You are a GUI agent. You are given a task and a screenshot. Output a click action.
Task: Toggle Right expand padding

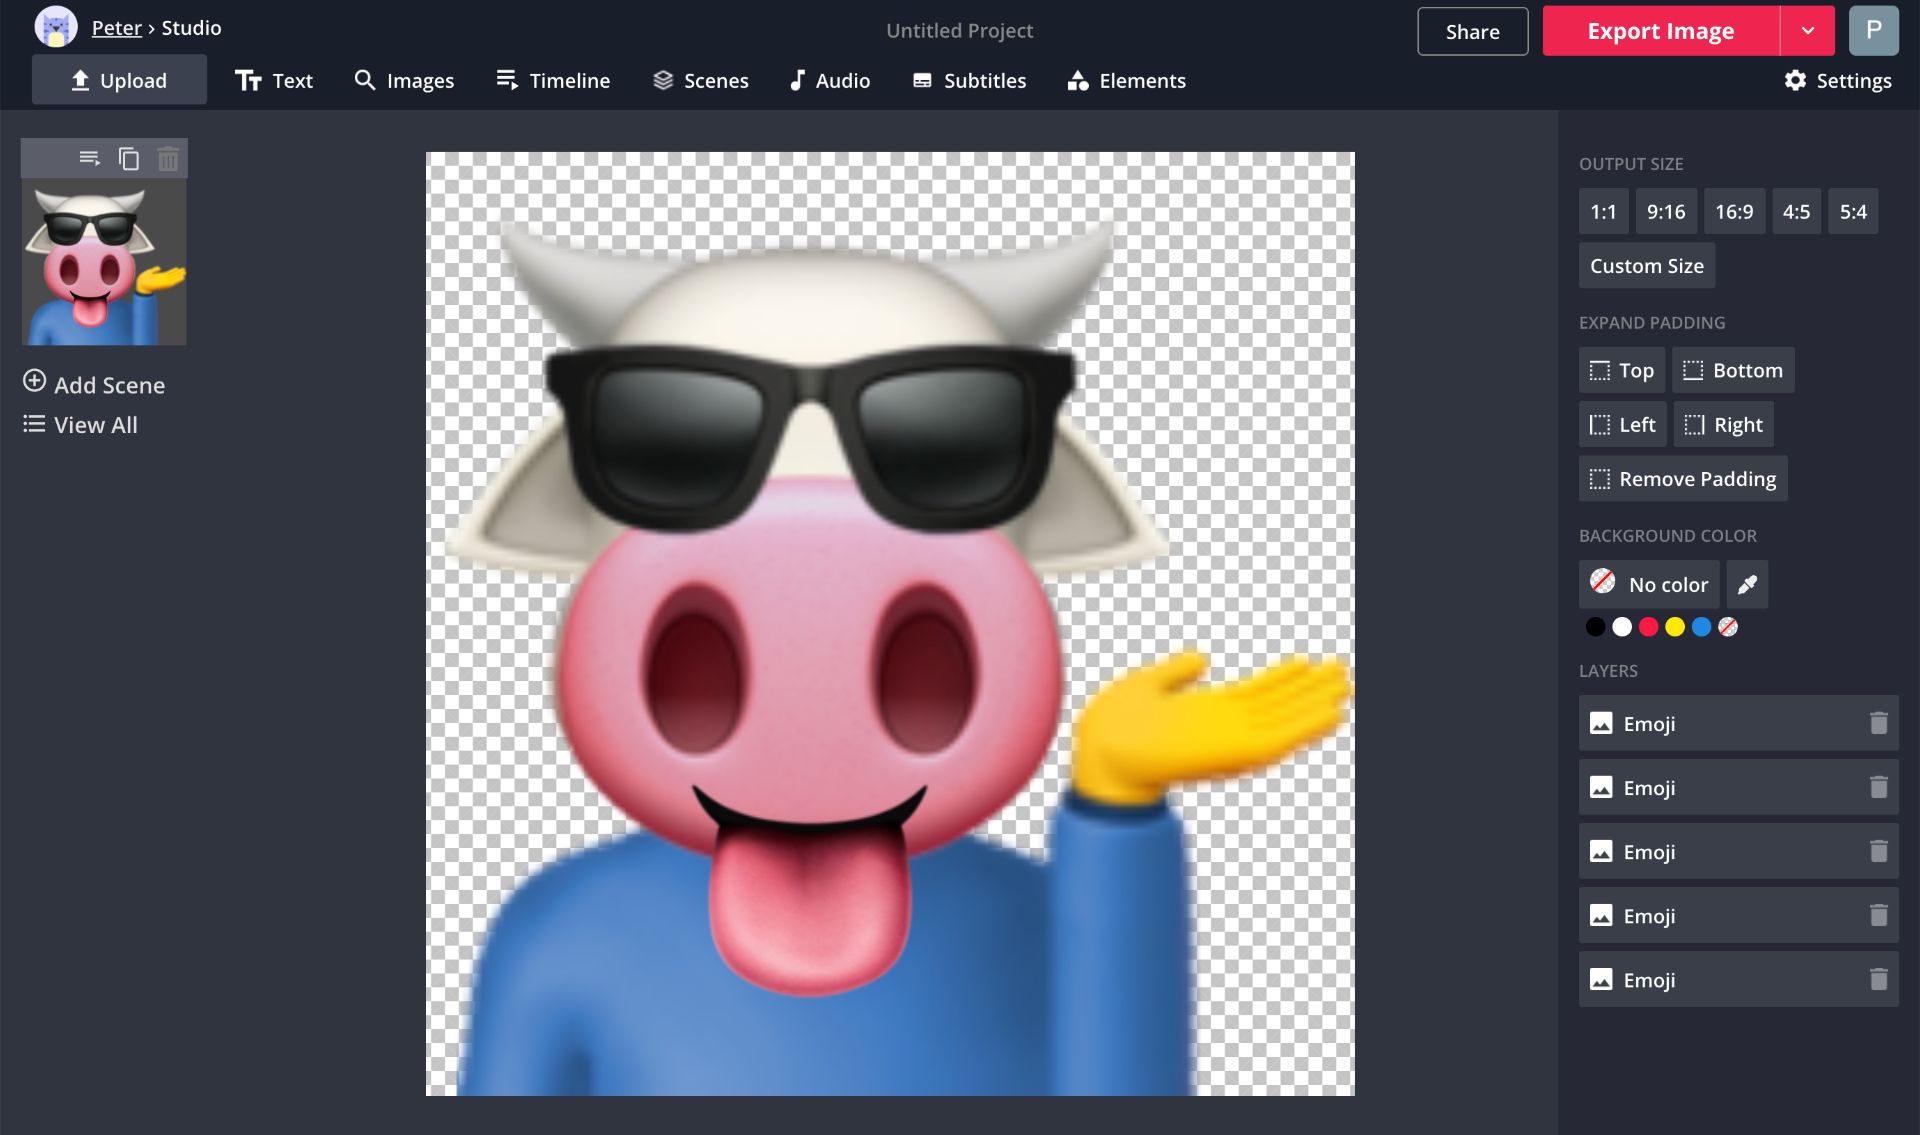pyautogui.click(x=1722, y=424)
